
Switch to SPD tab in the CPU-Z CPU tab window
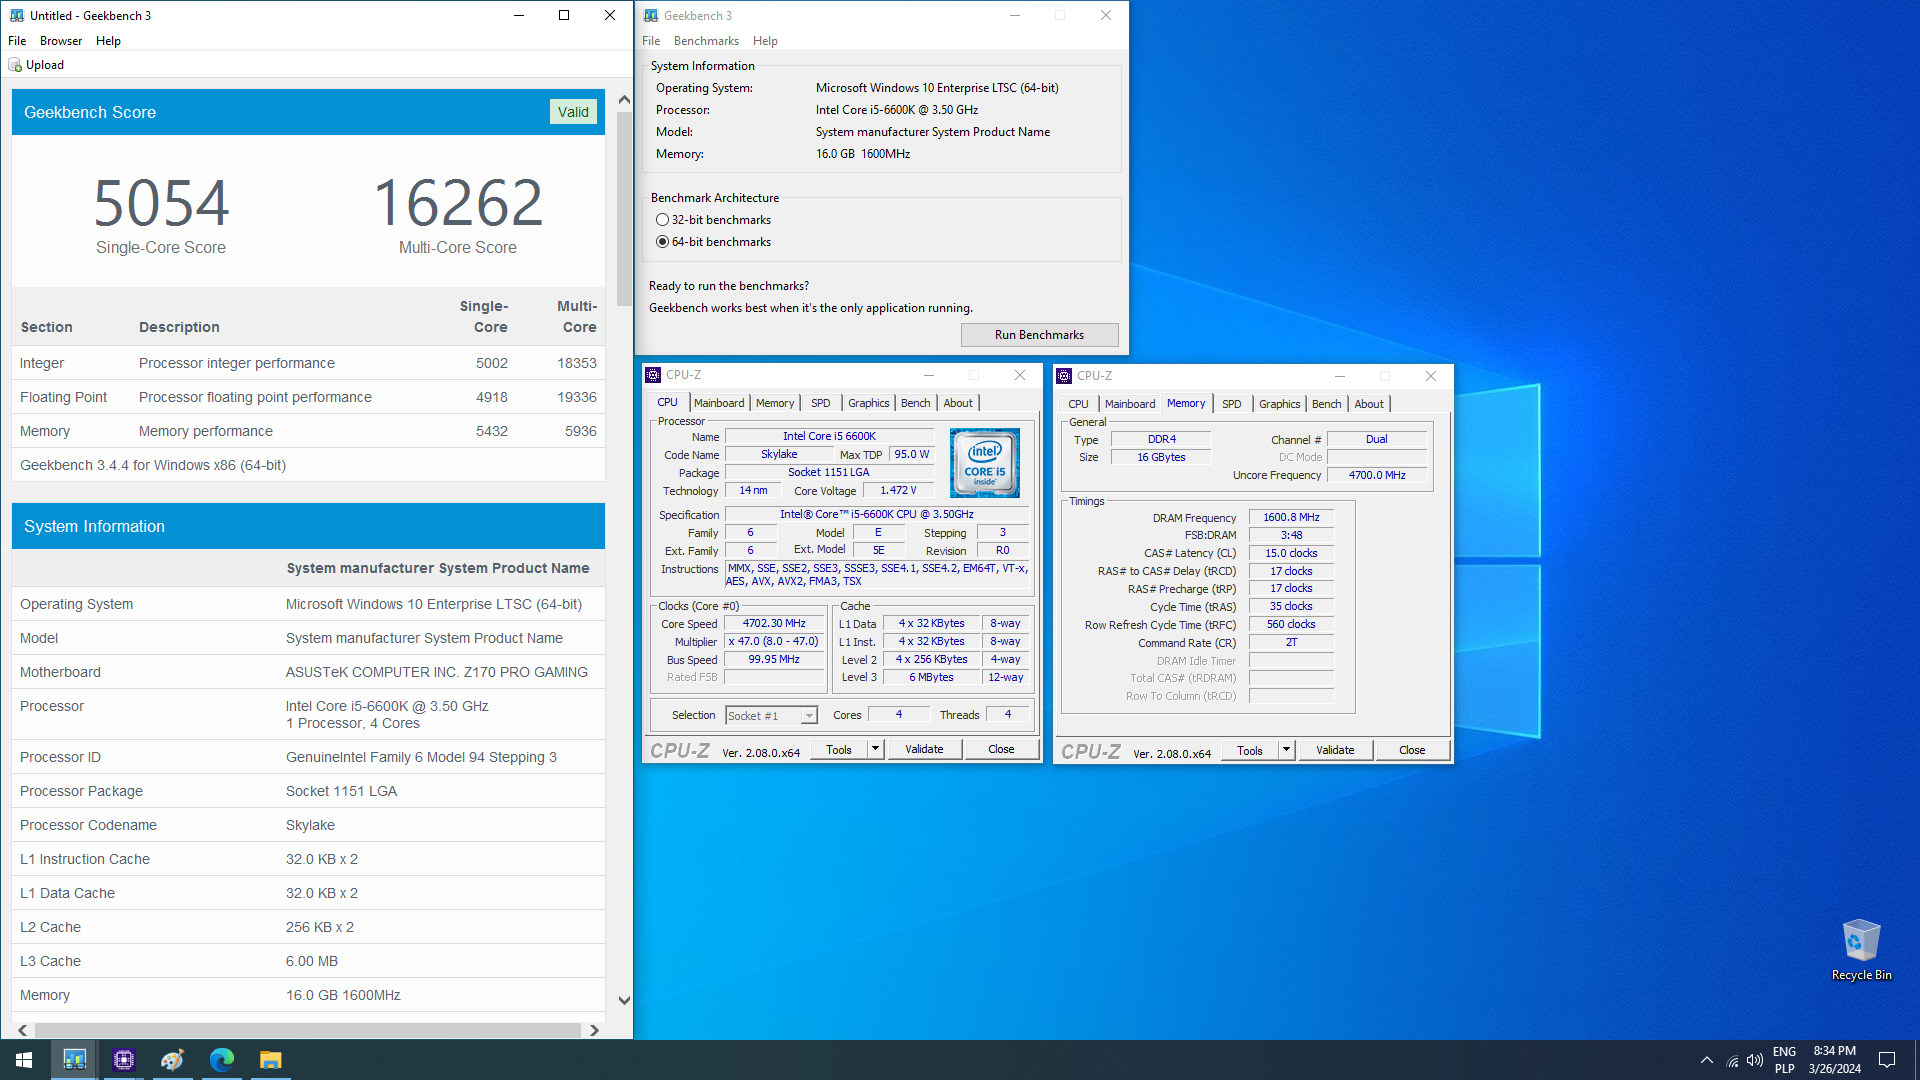(x=820, y=403)
